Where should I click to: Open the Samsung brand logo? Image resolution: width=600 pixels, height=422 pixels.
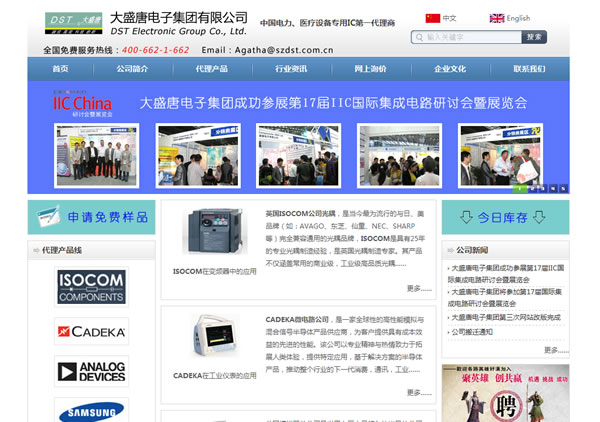91,411
